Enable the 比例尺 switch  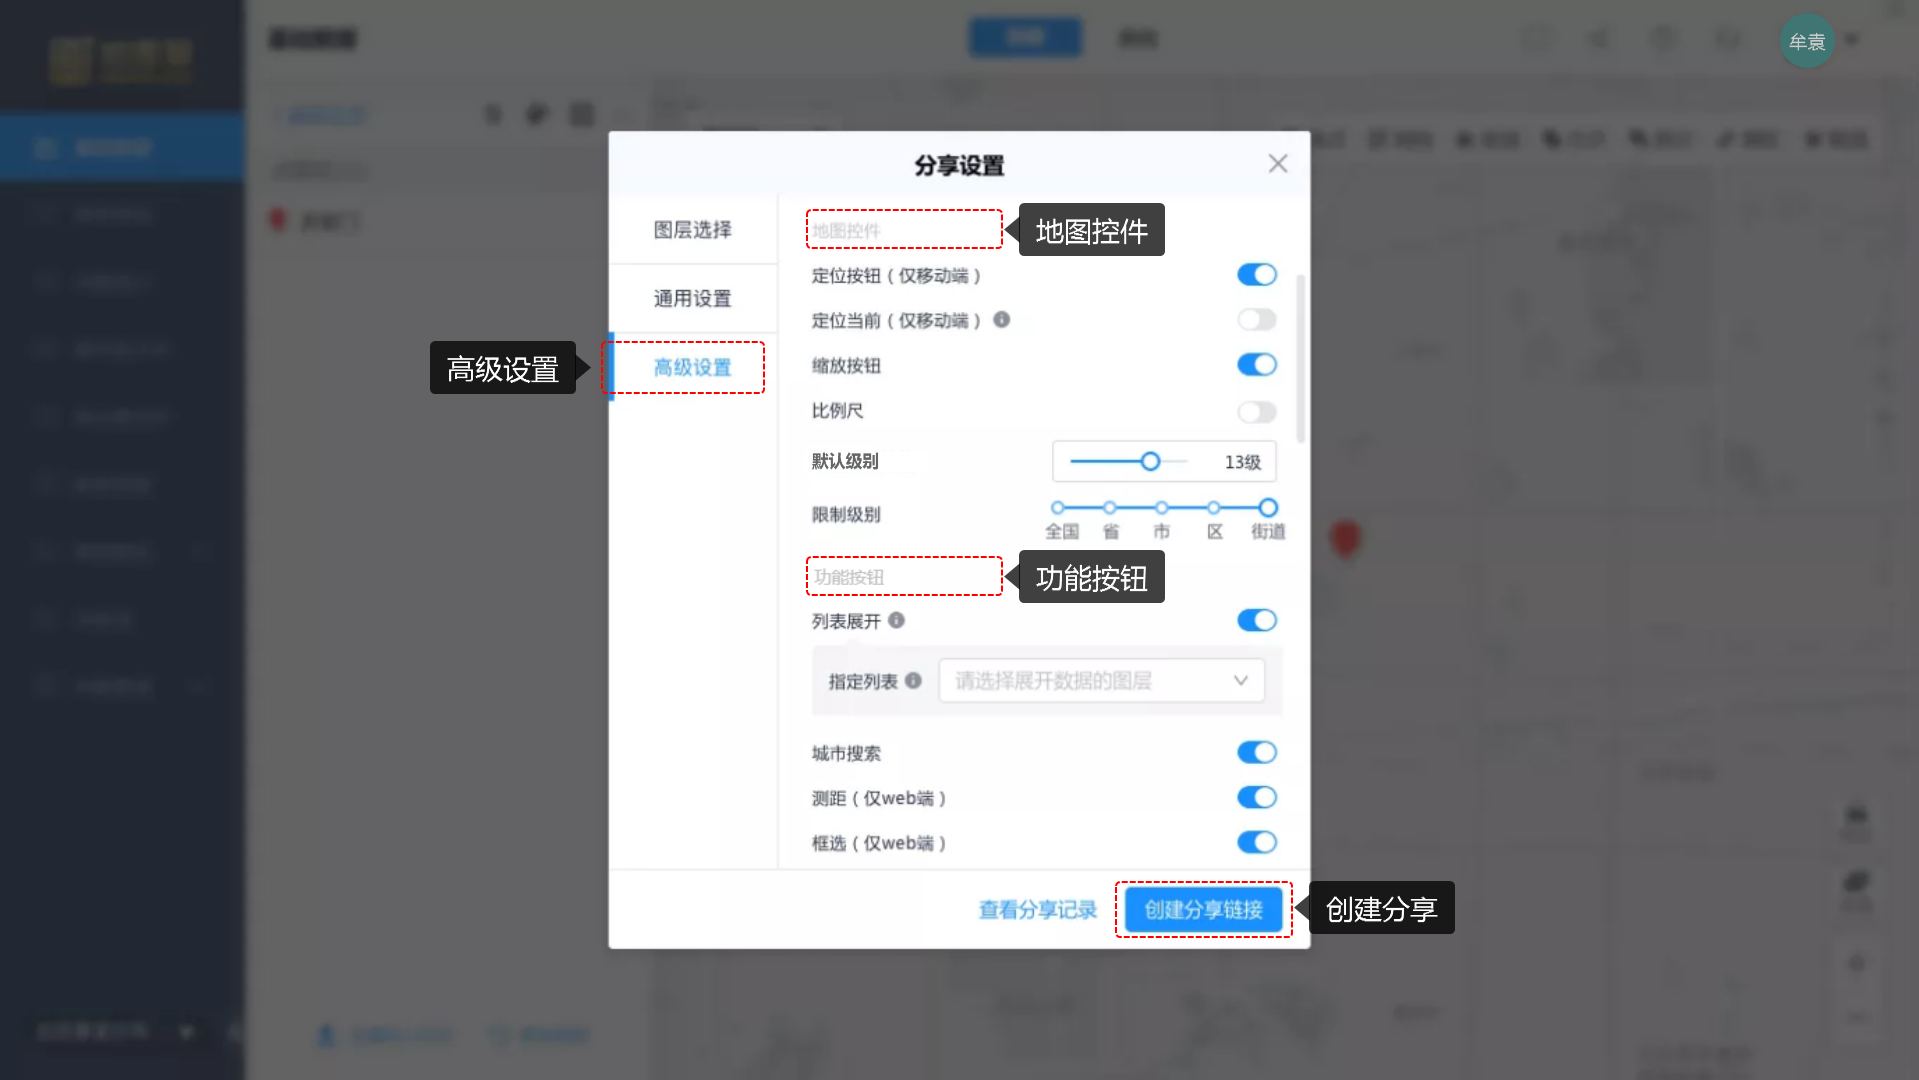(1256, 411)
